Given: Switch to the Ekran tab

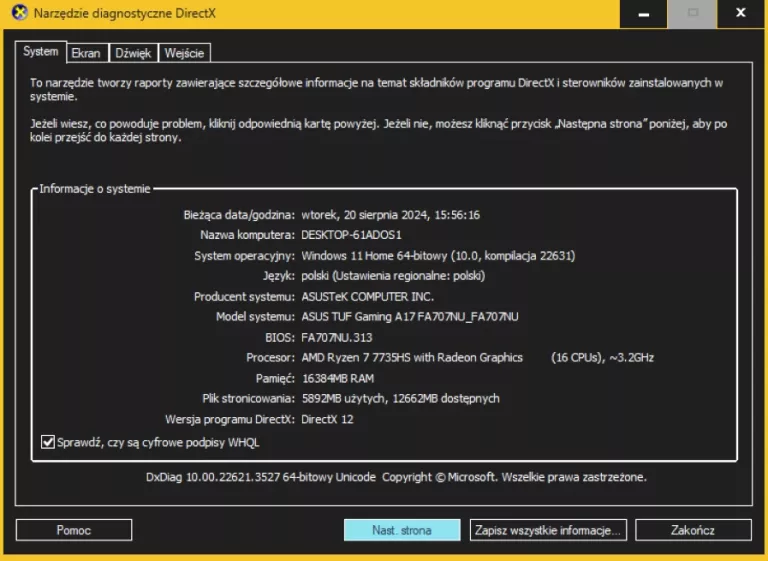Looking at the screenshot, I should tap(86, 53).
